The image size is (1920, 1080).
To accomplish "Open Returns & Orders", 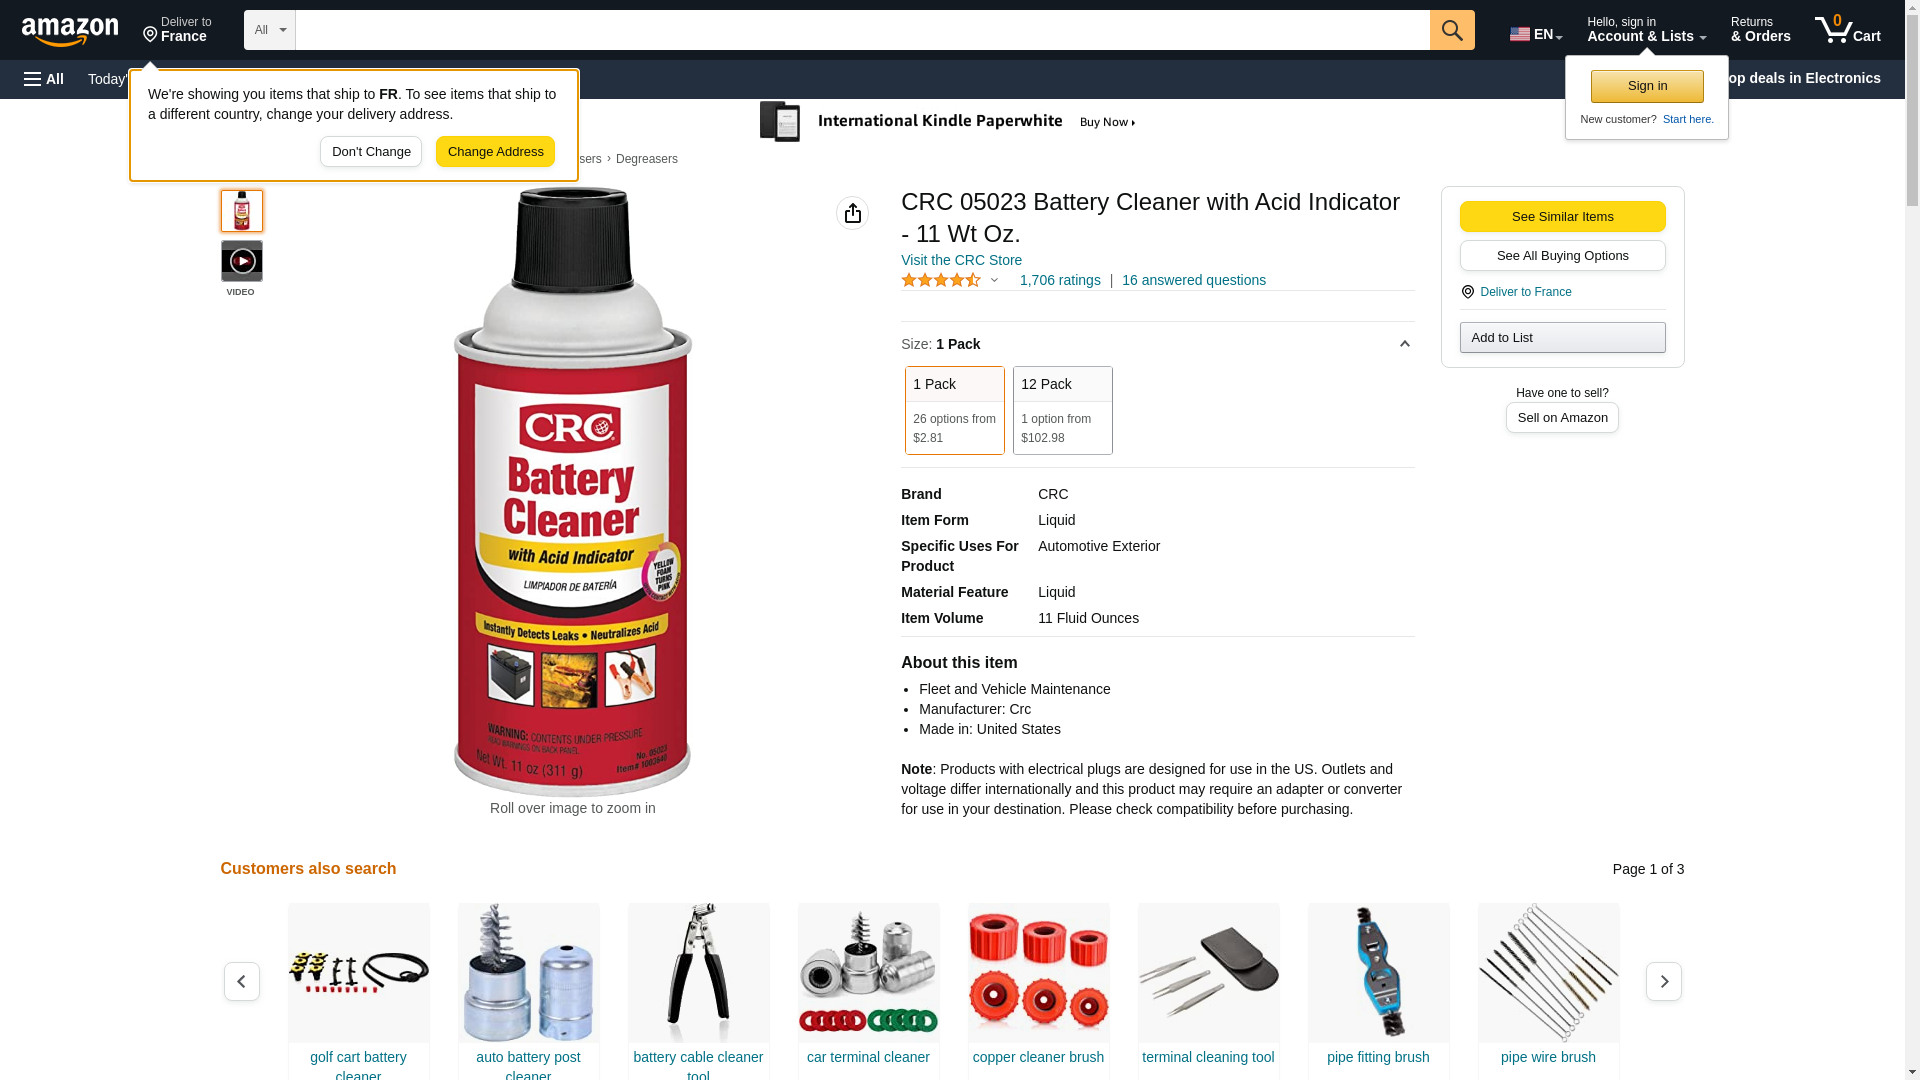I will 1761,30.
